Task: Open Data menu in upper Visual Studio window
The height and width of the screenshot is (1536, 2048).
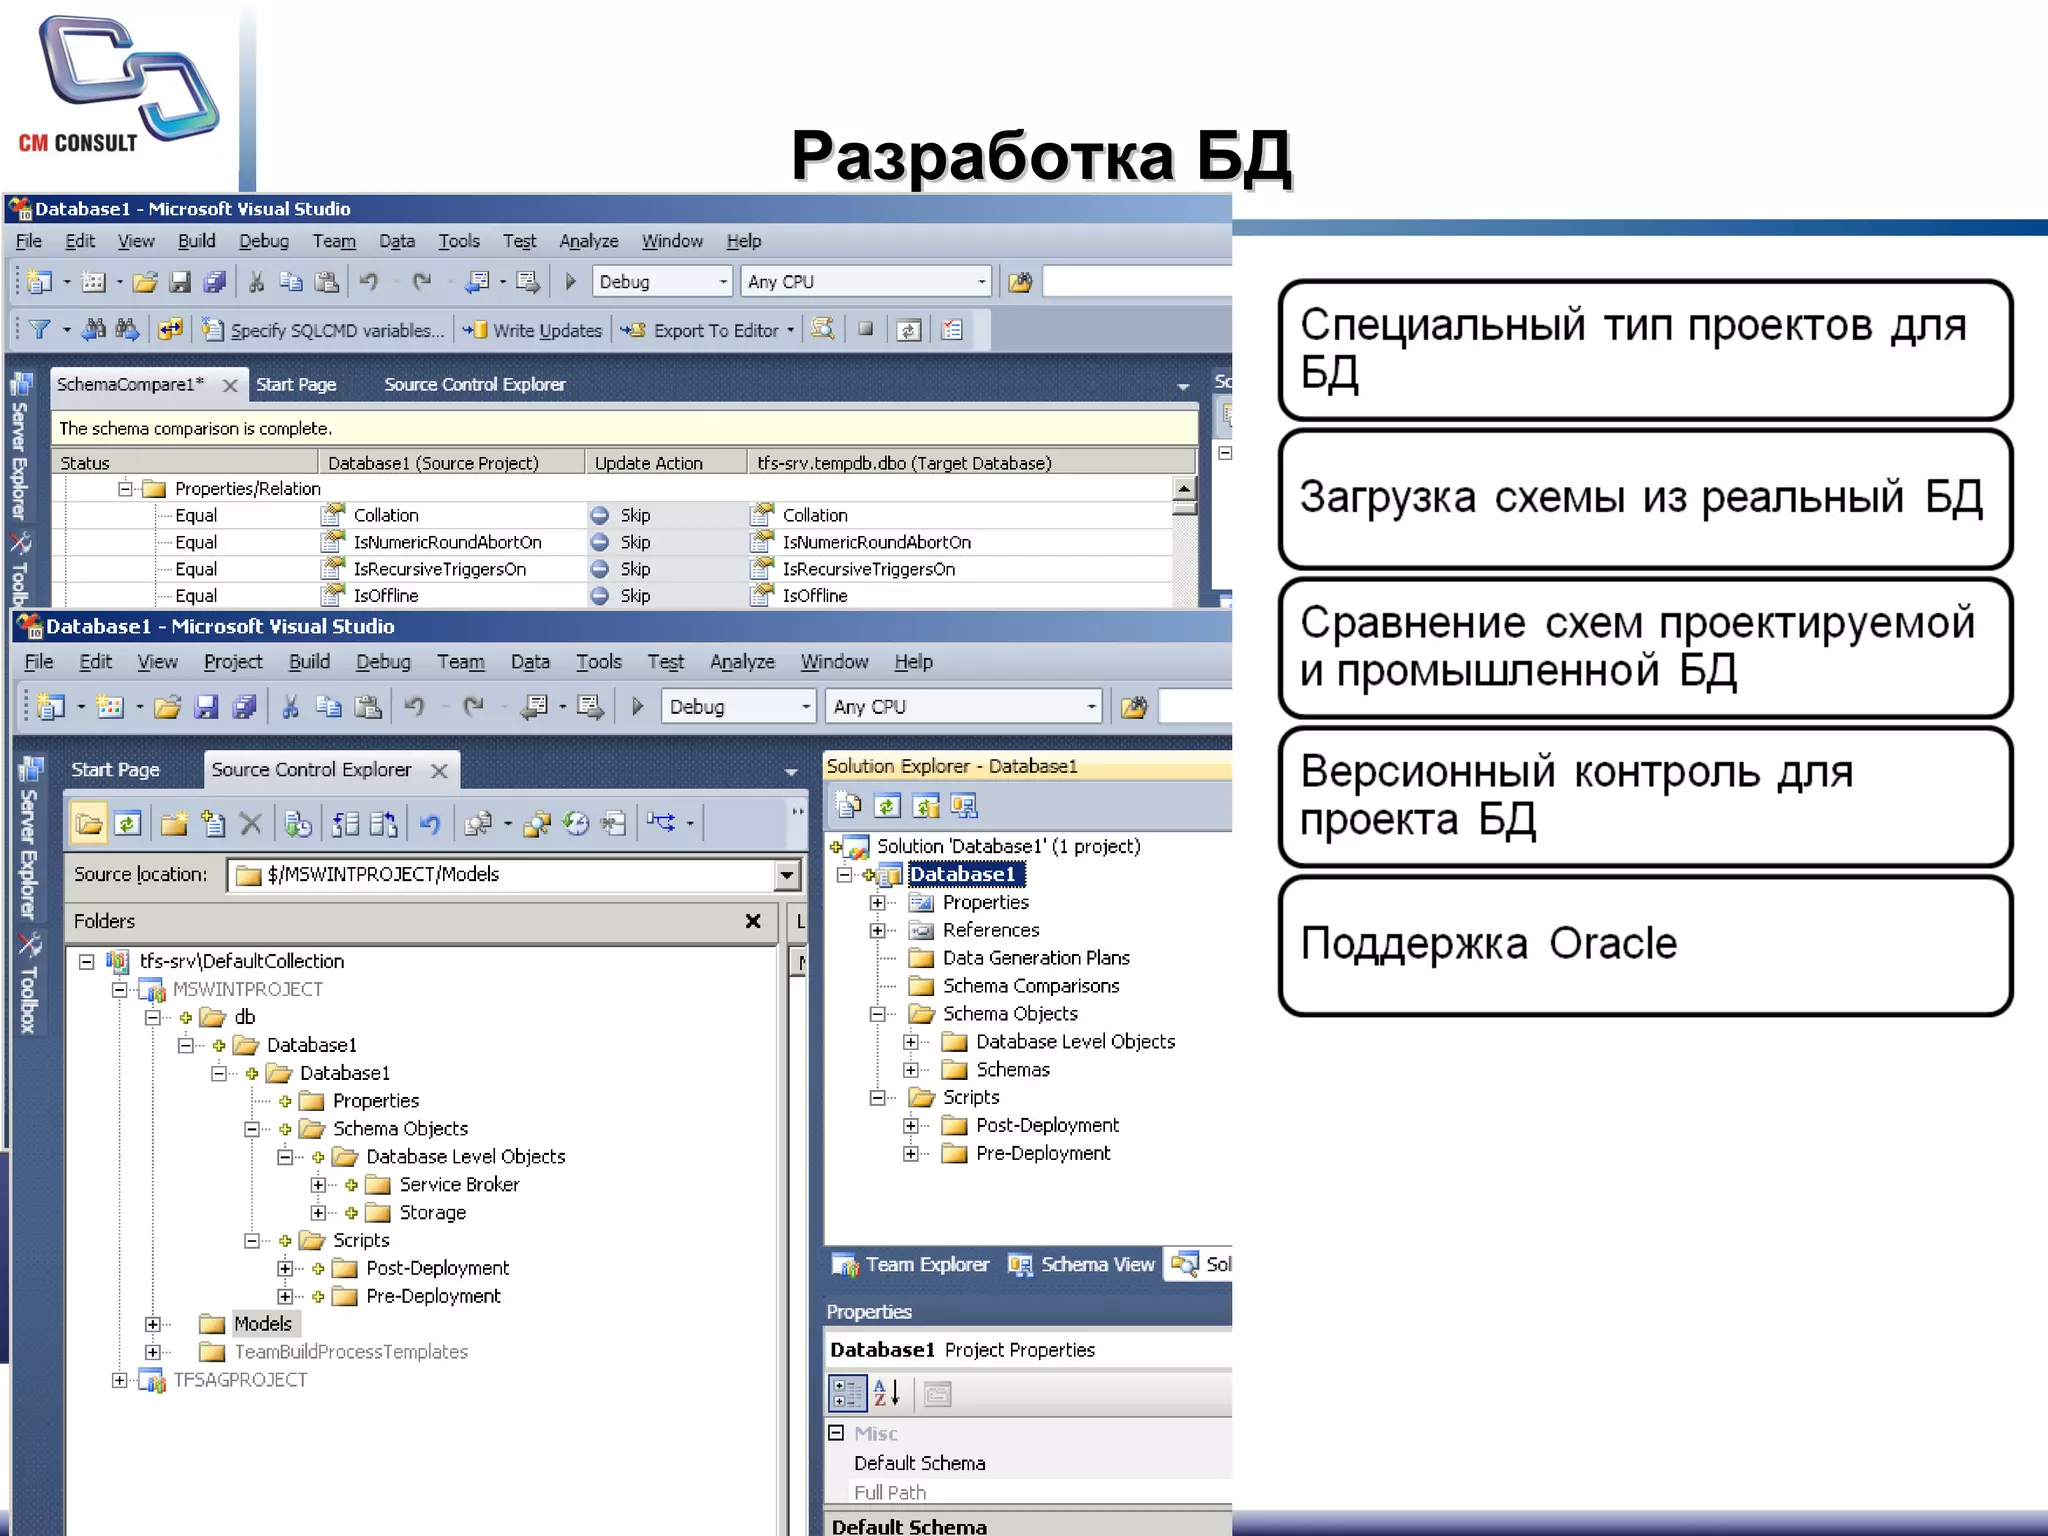Action: click(397, 241)
